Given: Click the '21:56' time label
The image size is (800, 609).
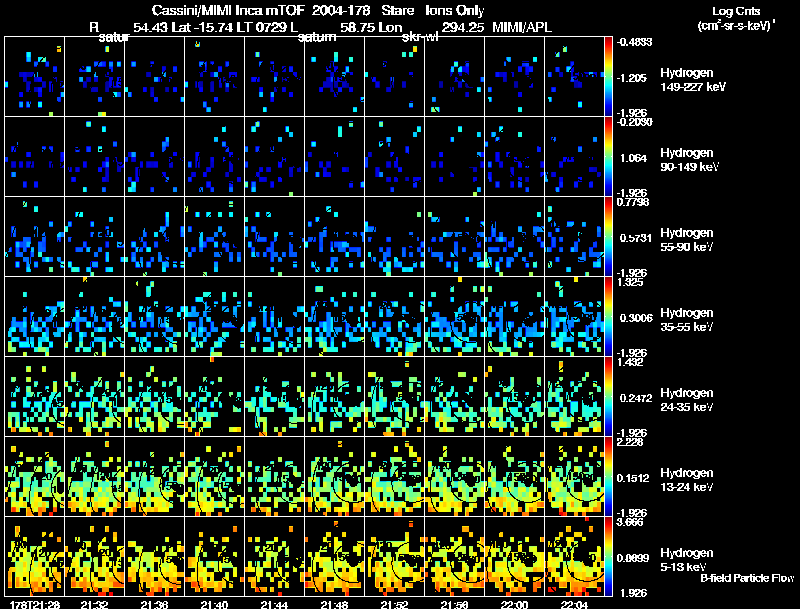Looking at the screenshot, I should 454,605.
